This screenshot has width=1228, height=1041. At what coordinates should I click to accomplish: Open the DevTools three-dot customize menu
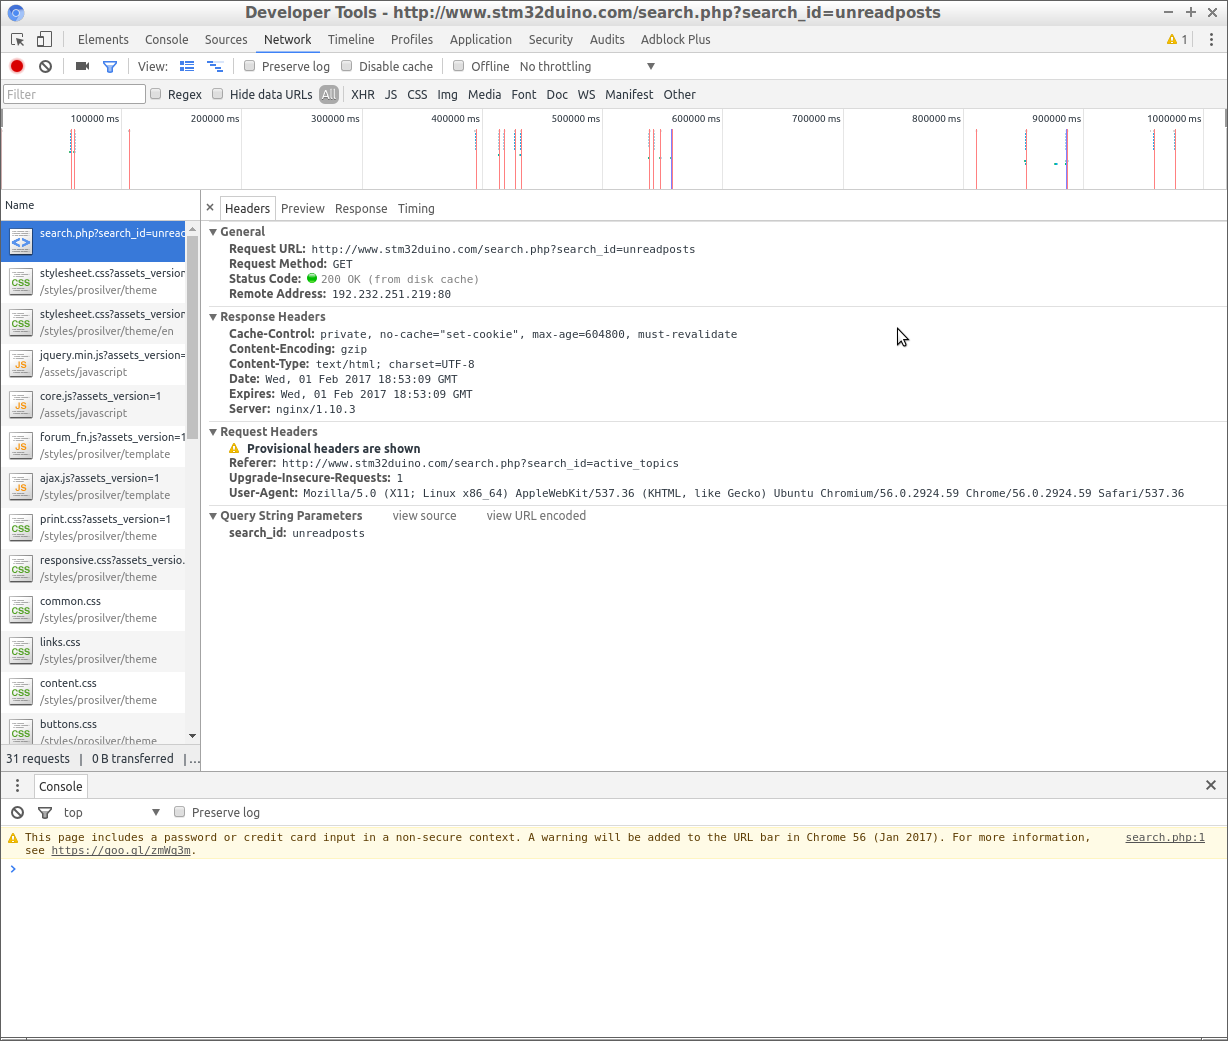1211,39
